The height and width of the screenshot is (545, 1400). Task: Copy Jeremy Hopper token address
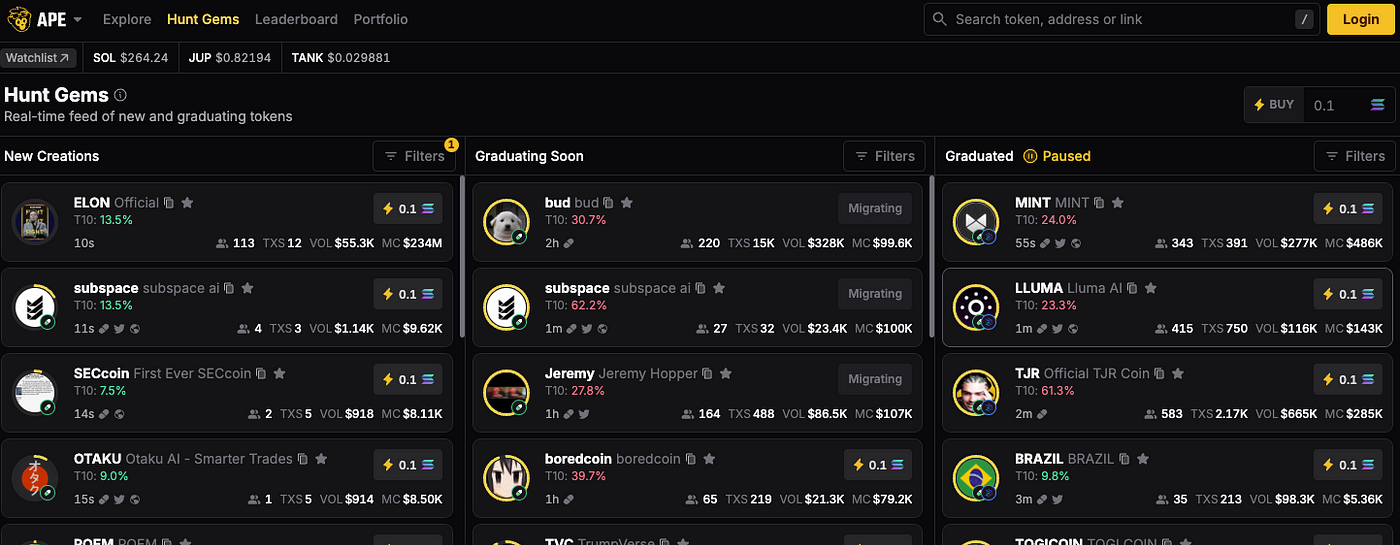(x=708, y=373)
